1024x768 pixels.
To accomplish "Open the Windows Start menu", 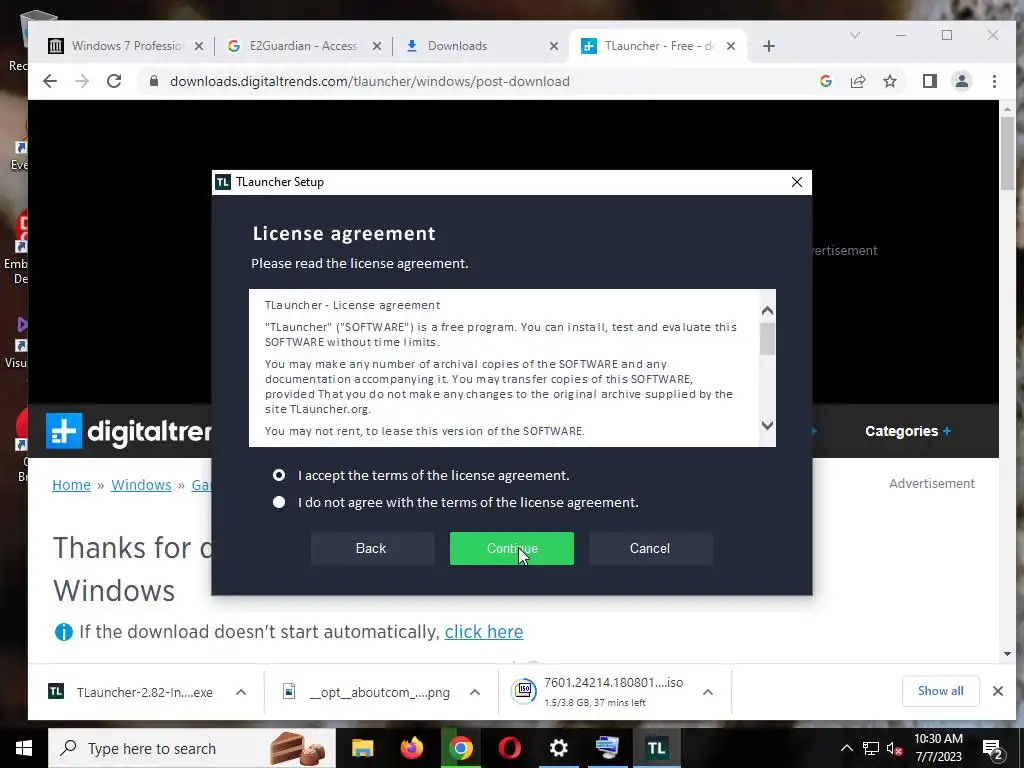I will click(24, 748).
